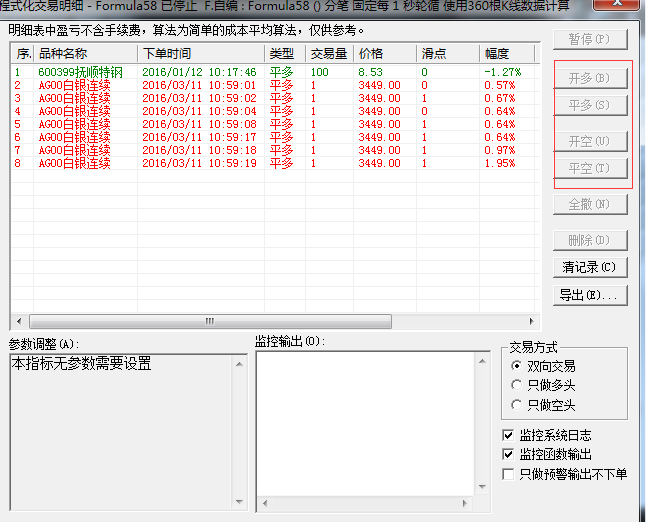Sort by the 品种名称 column header
The height and width of the screenshot is (522, 646).
click(85, 54)
